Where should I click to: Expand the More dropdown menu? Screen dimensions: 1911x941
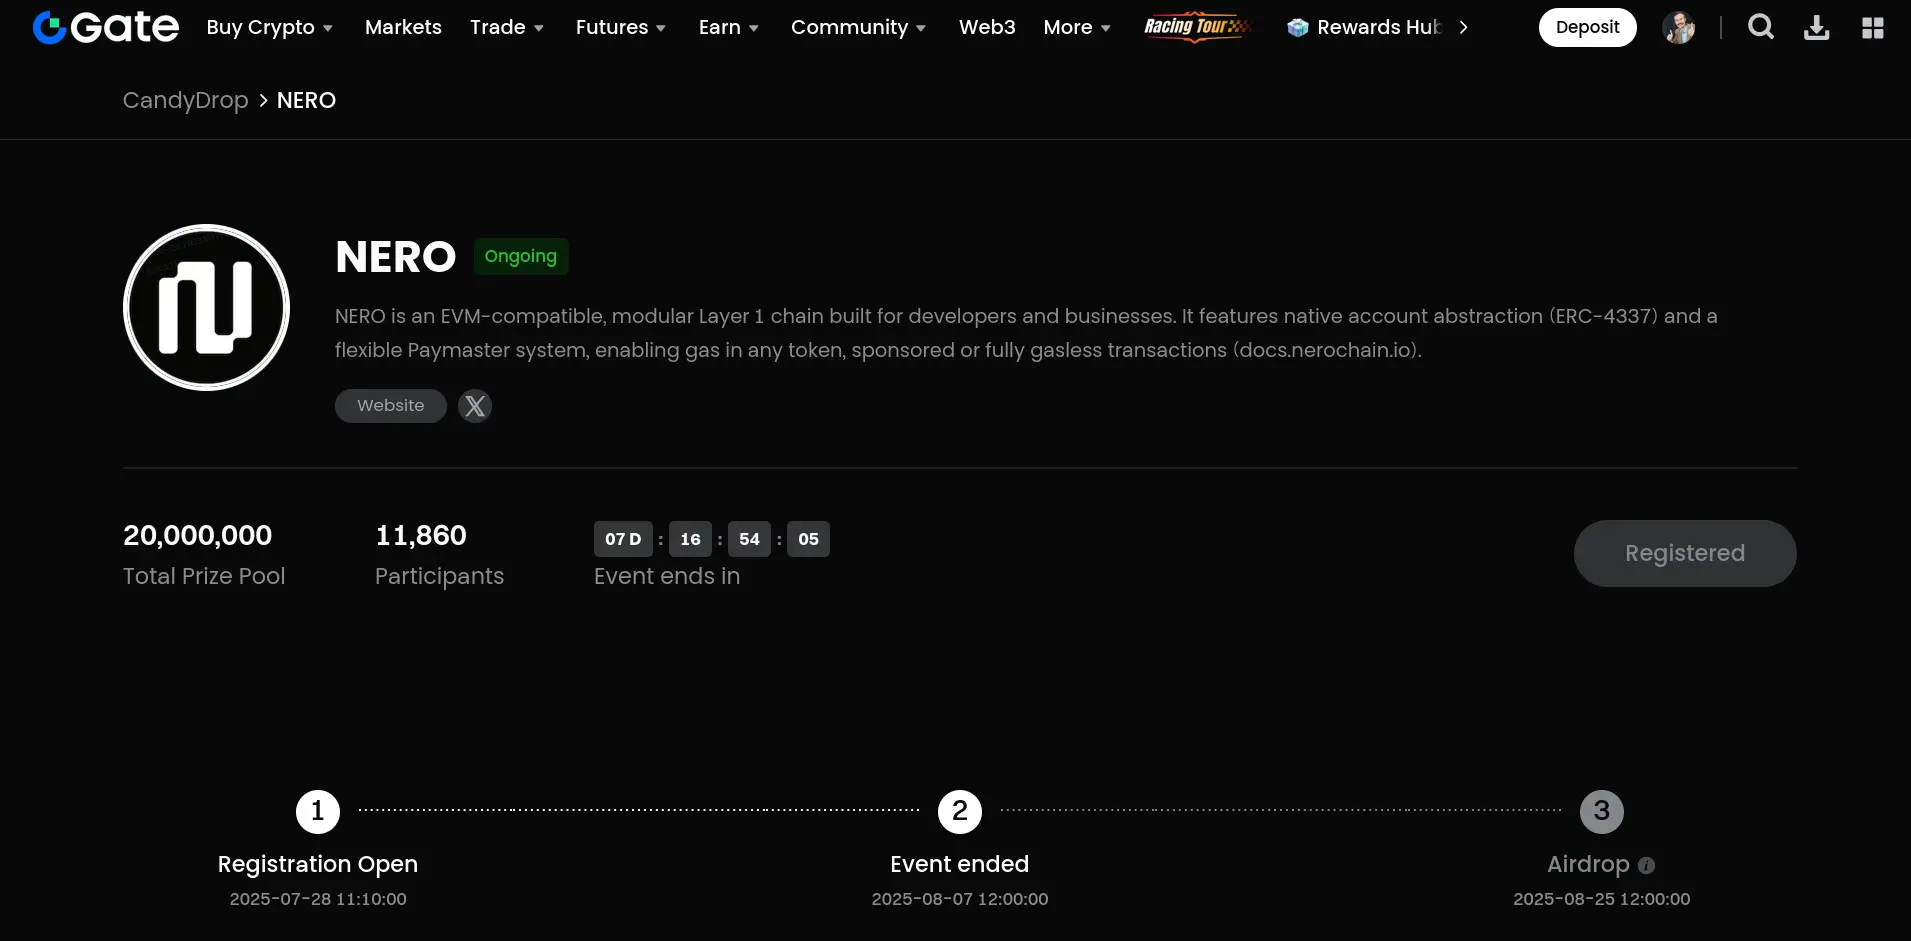pyautogui.click(x=1077, y=27)
